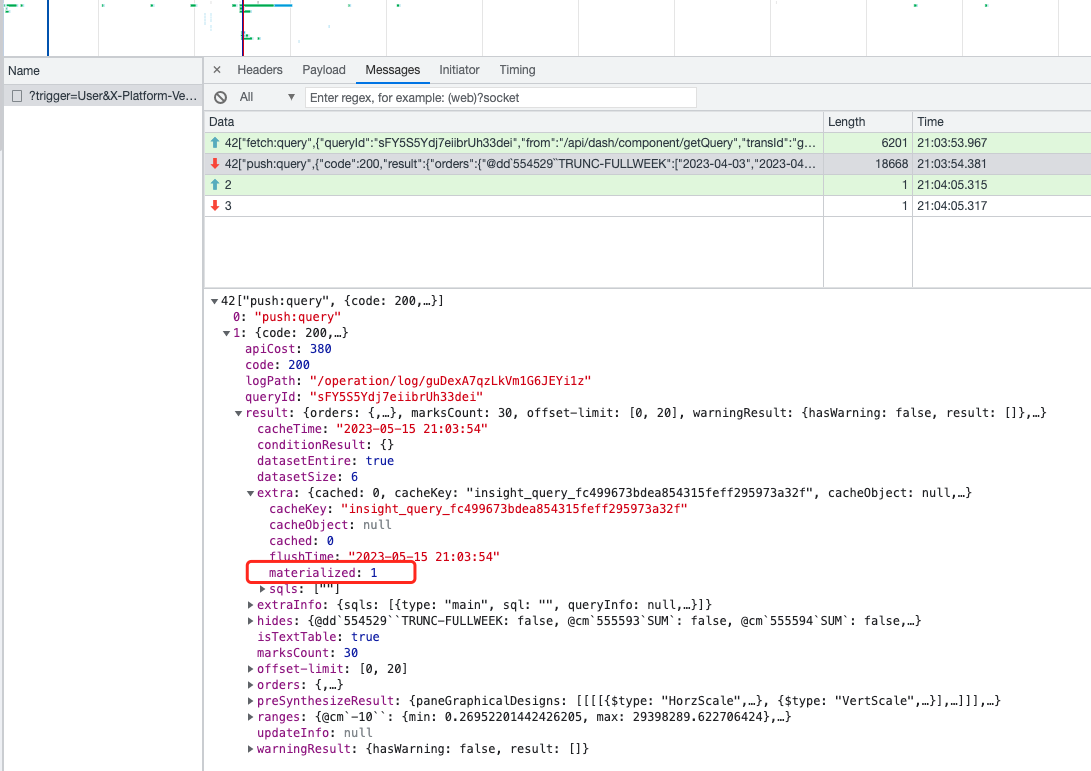Open the Payload tab
1091x771 pixels.
[x=324, y=70]
